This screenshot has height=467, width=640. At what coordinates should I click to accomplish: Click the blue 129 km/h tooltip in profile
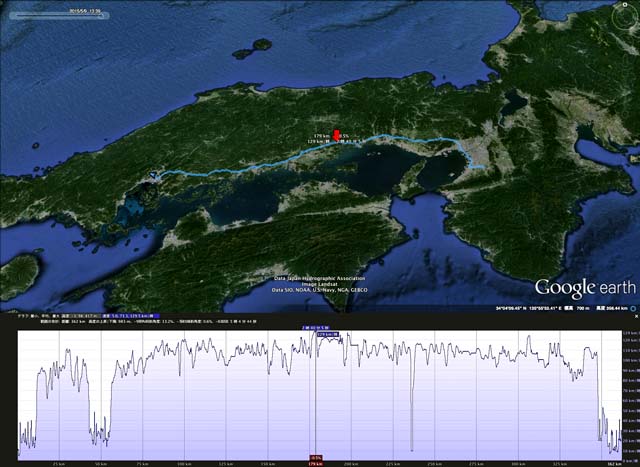click(327, 334)
